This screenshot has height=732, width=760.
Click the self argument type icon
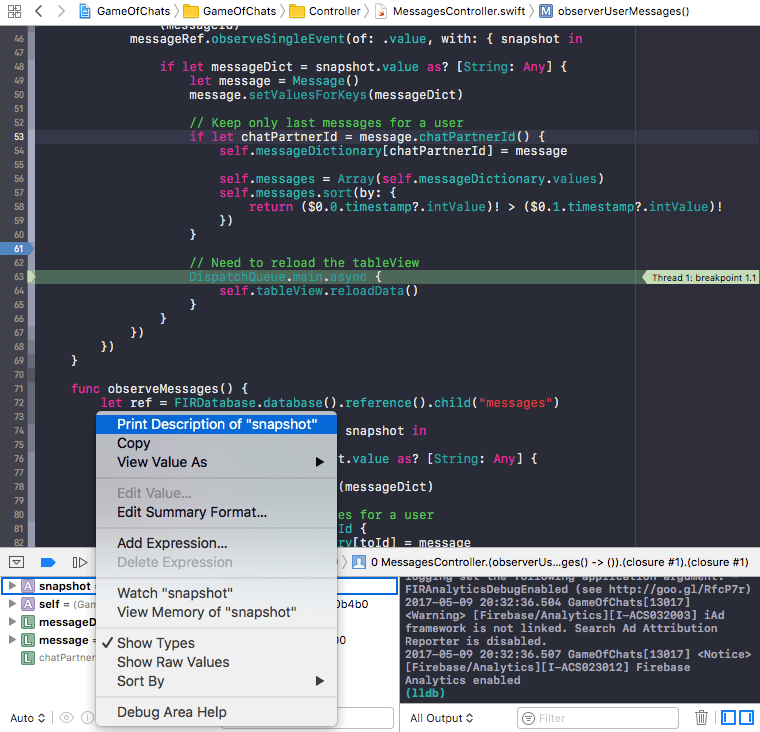tap(28, 604)
